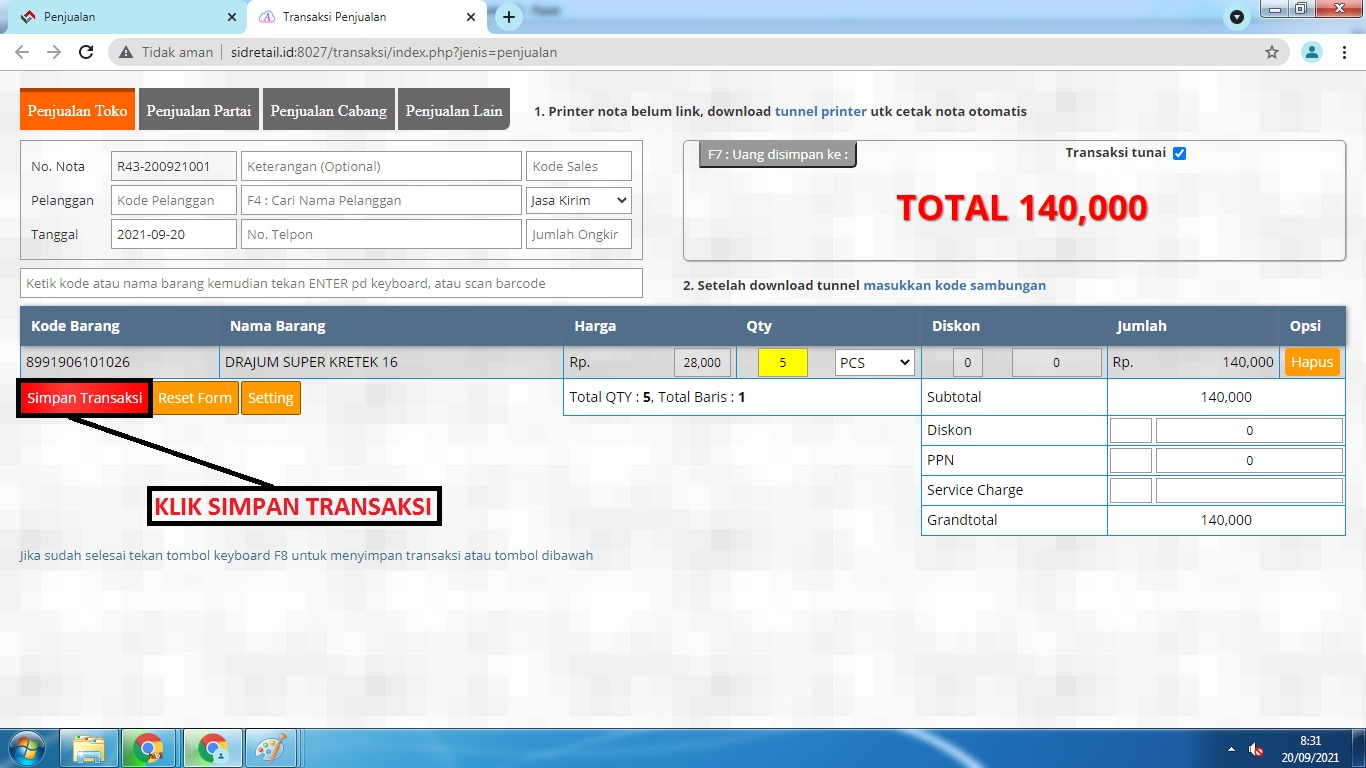
Task: Open the Chrome three-dot menu
Action: pos(1343,52)
